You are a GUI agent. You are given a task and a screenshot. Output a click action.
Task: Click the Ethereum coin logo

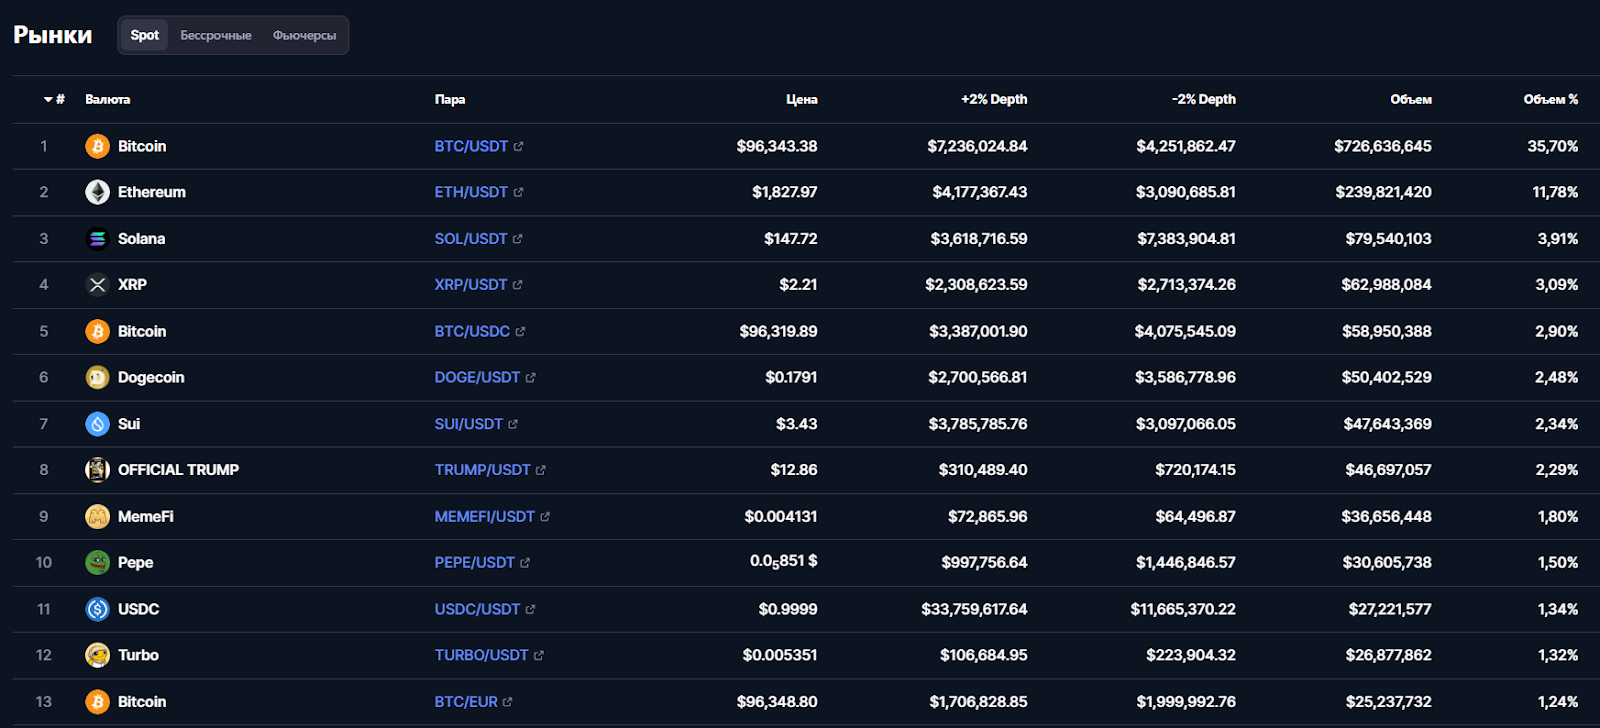[x=97, y=192]
